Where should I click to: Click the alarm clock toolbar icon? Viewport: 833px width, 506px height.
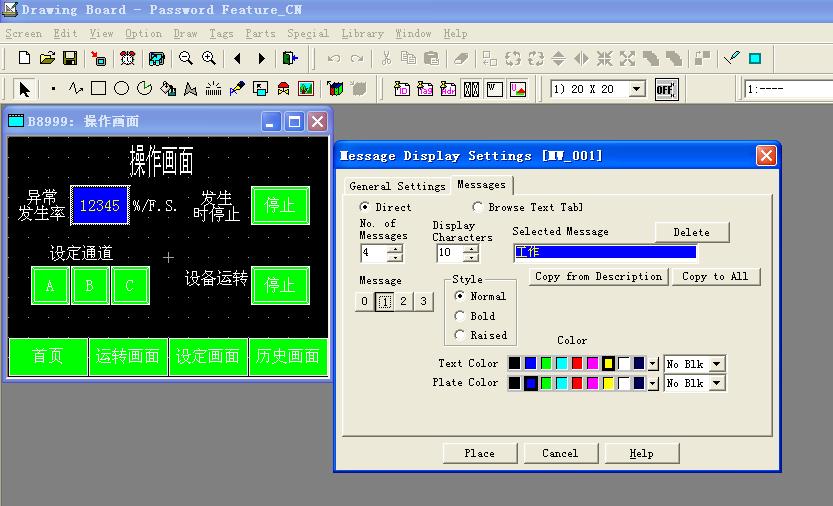coord(128,59)
